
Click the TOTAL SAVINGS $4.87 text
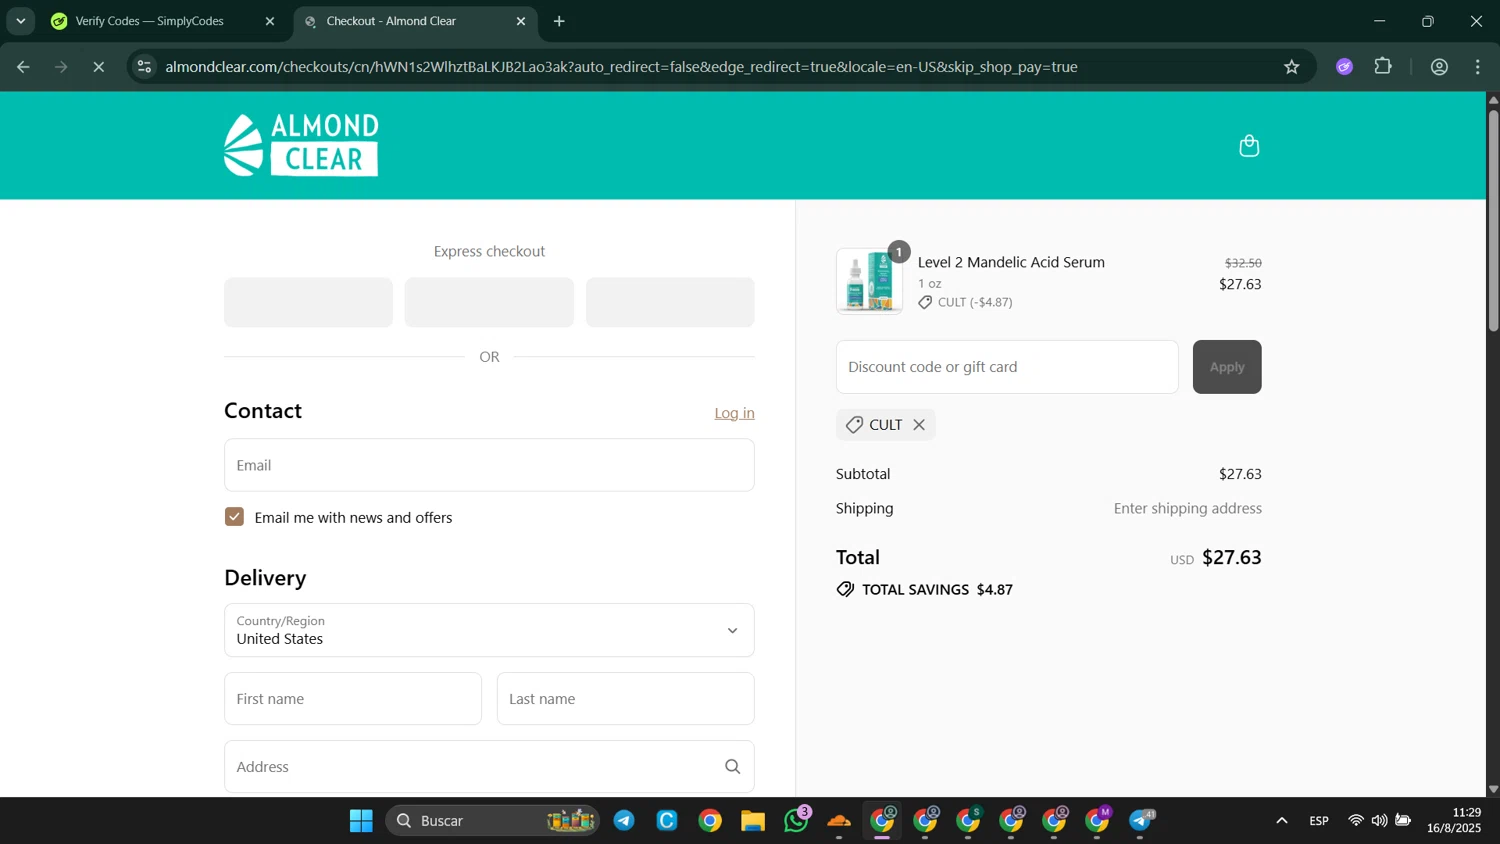(937, 590)
